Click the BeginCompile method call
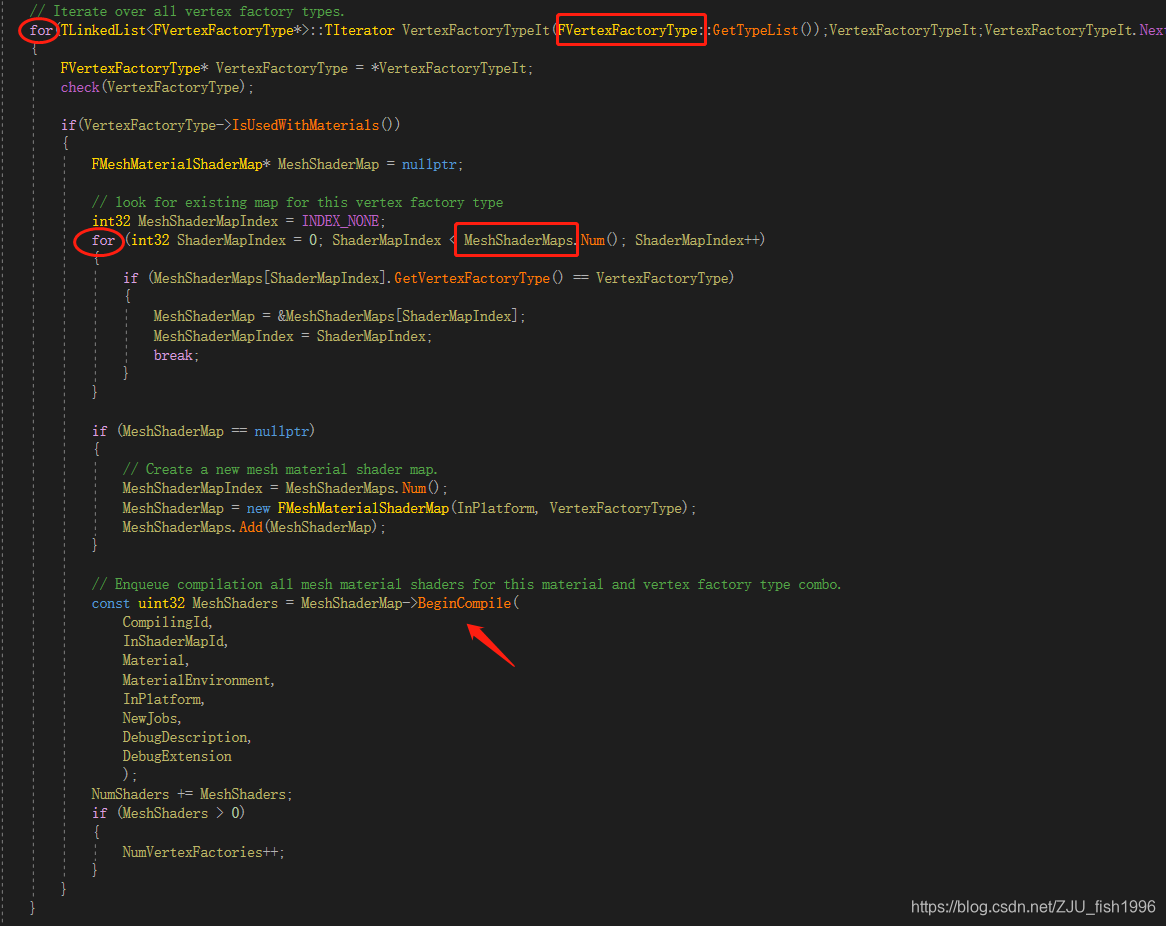 click(464, 603)
